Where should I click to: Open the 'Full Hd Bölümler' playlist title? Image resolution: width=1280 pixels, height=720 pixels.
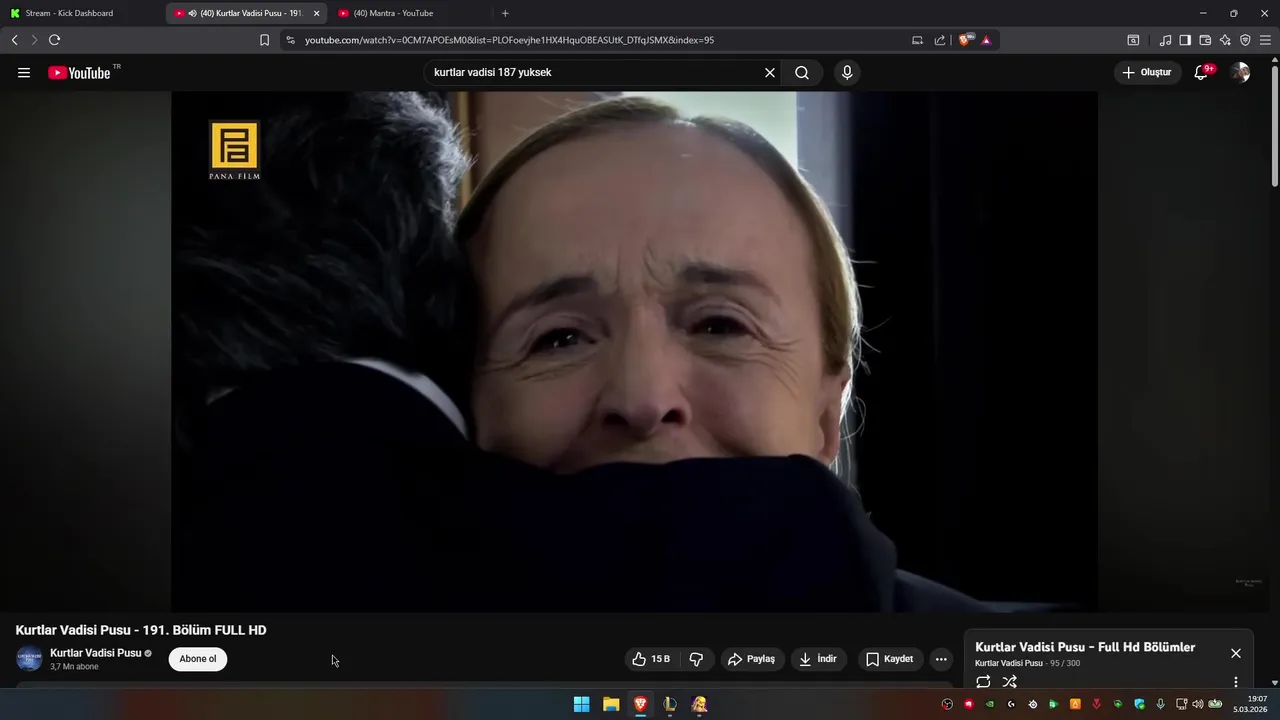click(x=1085, y=647)
